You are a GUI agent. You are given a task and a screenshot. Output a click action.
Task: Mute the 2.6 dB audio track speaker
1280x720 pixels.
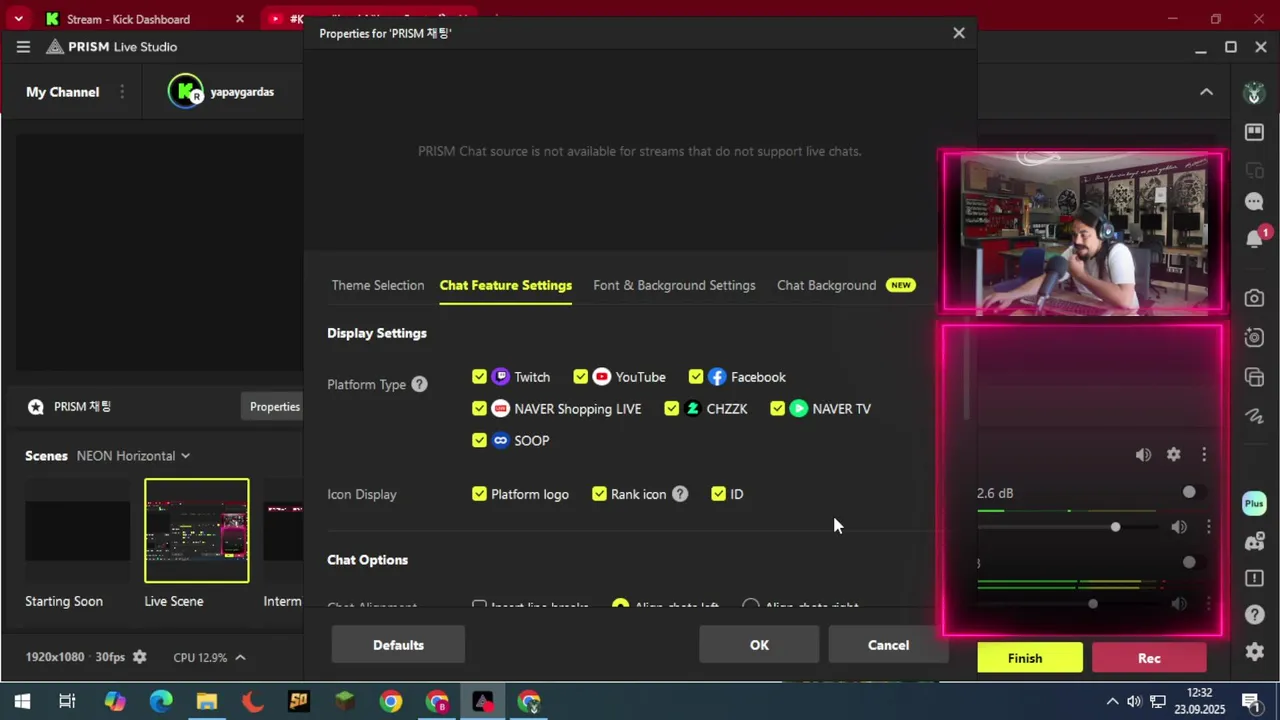click(x=1179, y=527)
